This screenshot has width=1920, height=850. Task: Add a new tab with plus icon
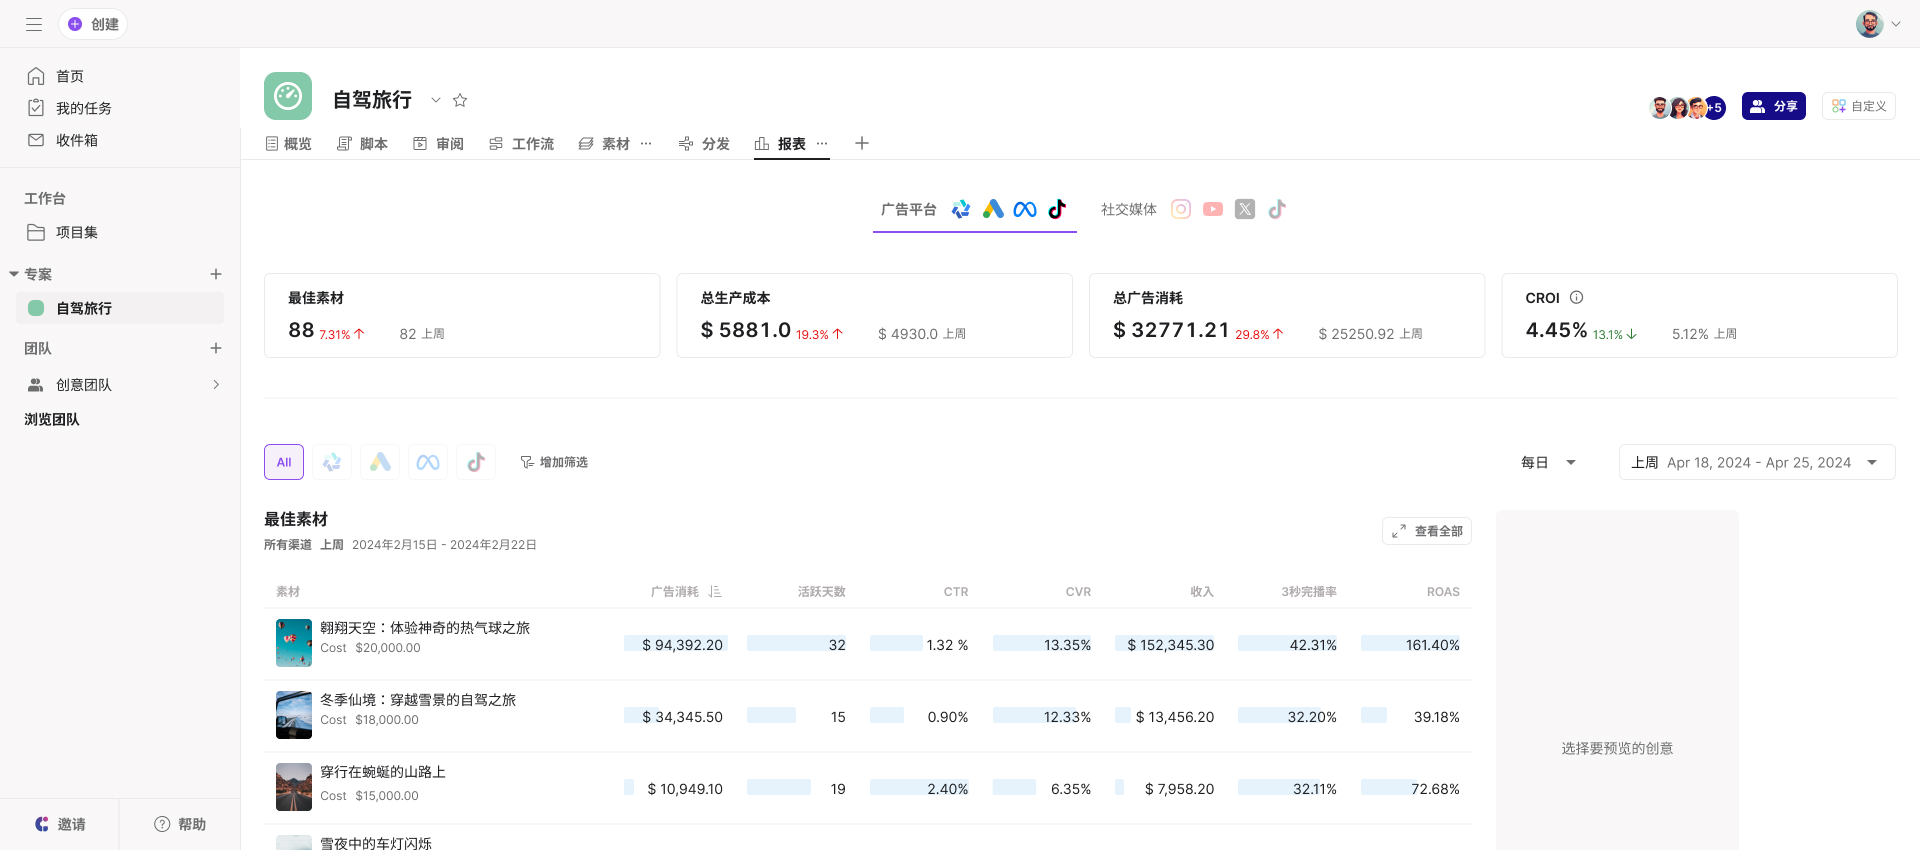point(862,144)
